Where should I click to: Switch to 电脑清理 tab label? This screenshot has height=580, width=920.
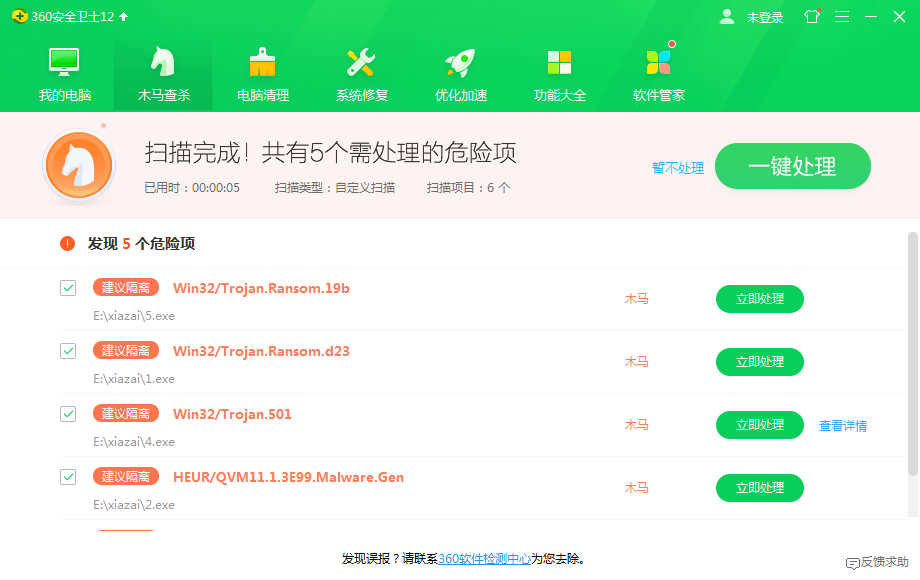[263, 95]
